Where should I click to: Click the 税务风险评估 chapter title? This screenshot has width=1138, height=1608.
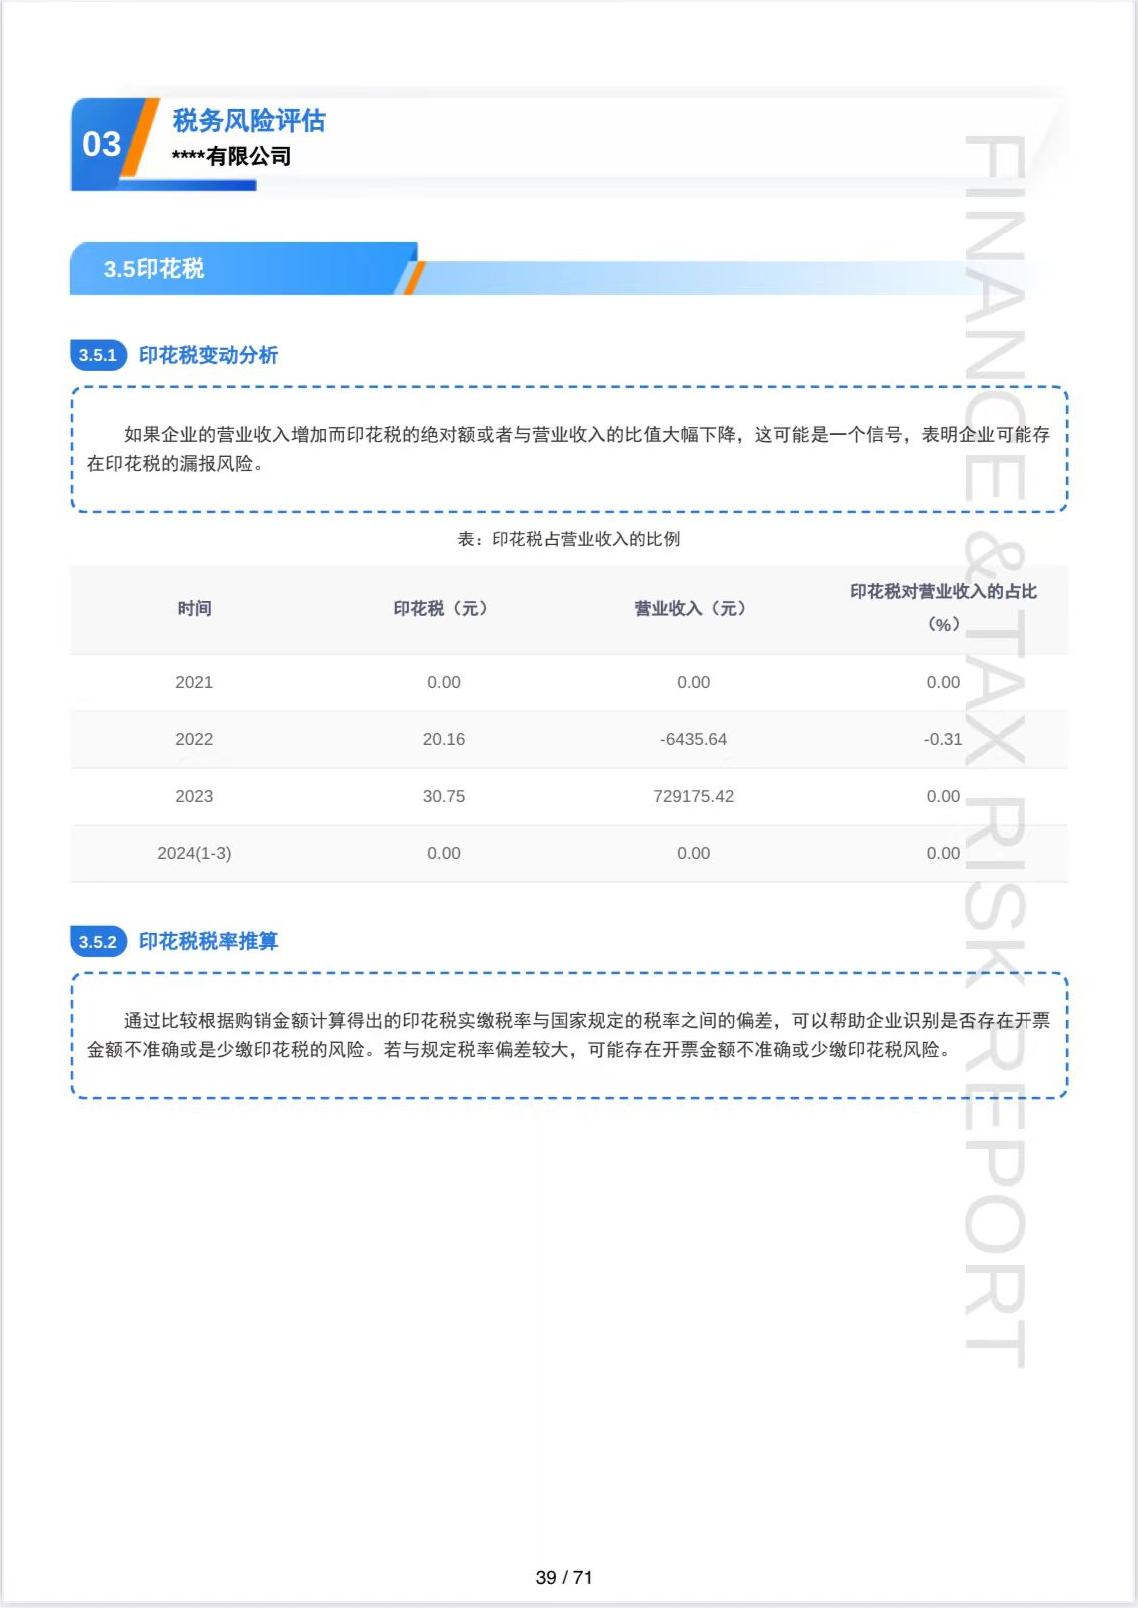pos(249,121)
